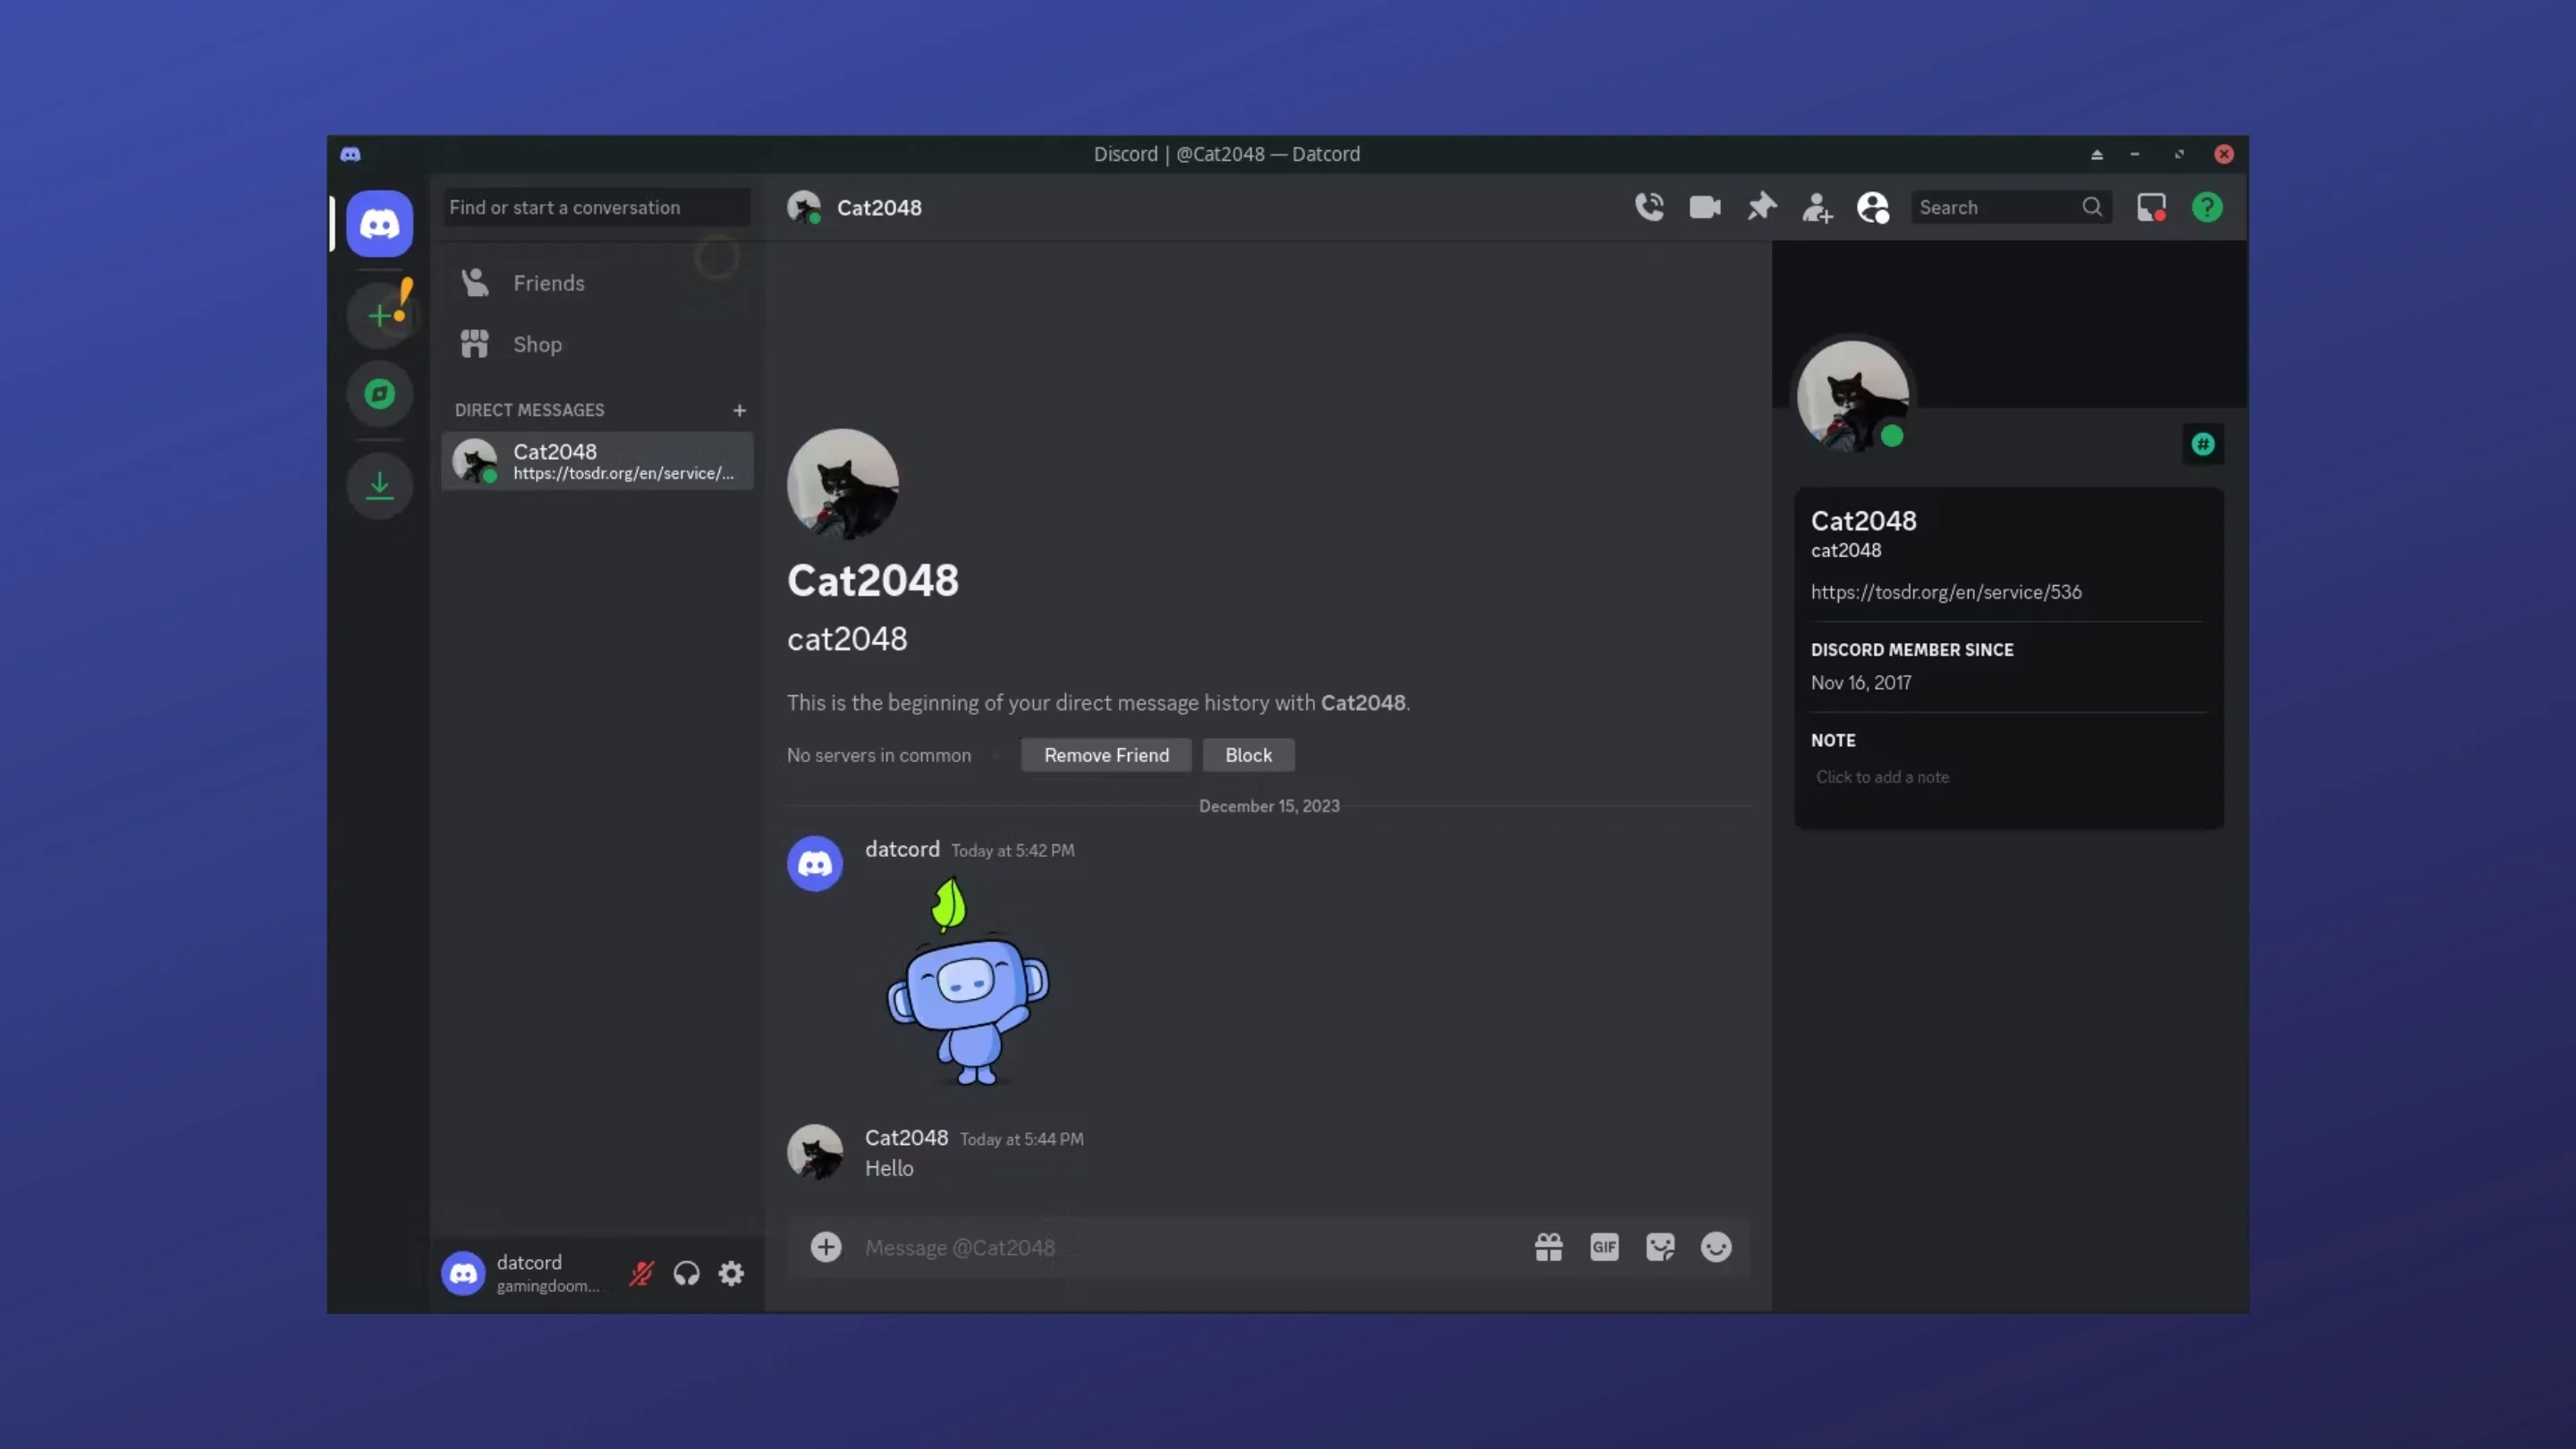Open the gift menu in message bar
The width and height of the screenshot is (2576, 1449).
[1548, 1247]
